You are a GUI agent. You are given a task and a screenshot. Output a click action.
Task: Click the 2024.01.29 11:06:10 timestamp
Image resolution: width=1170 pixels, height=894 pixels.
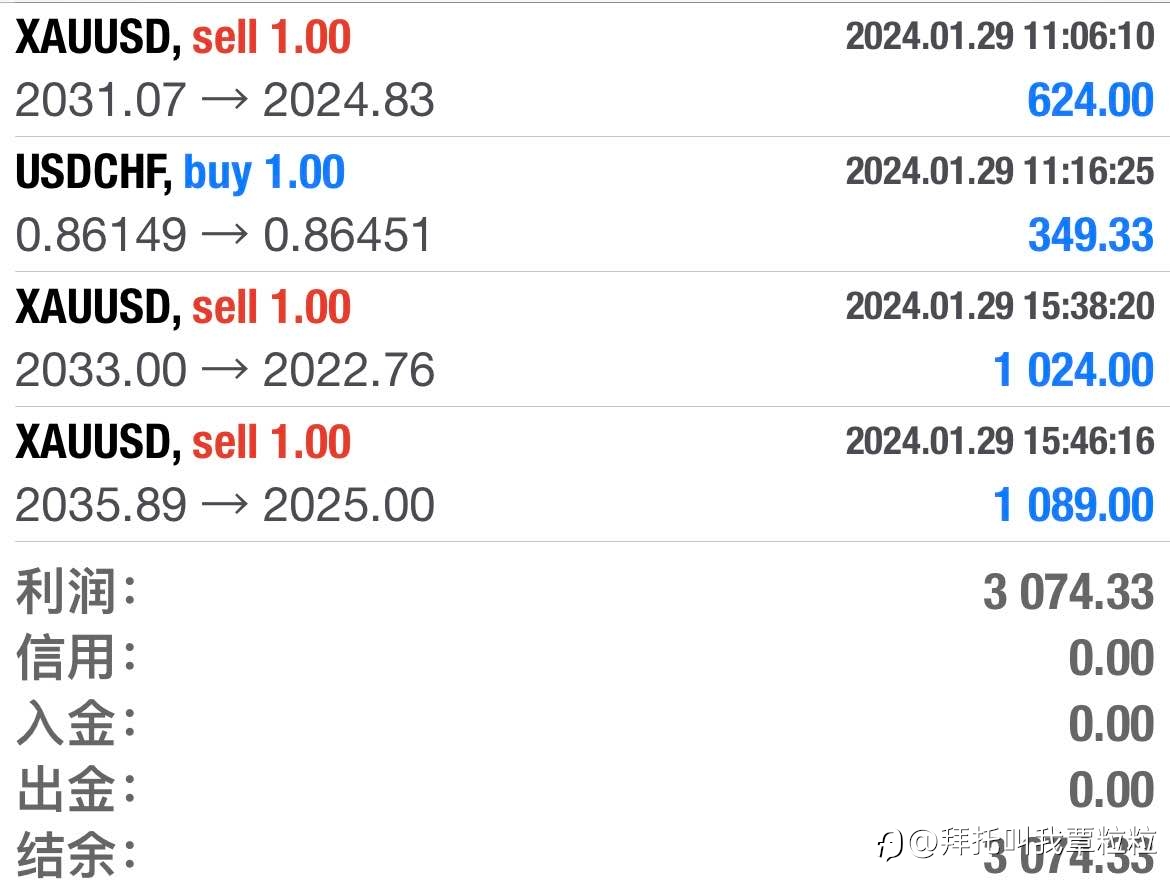coord(999,37)
